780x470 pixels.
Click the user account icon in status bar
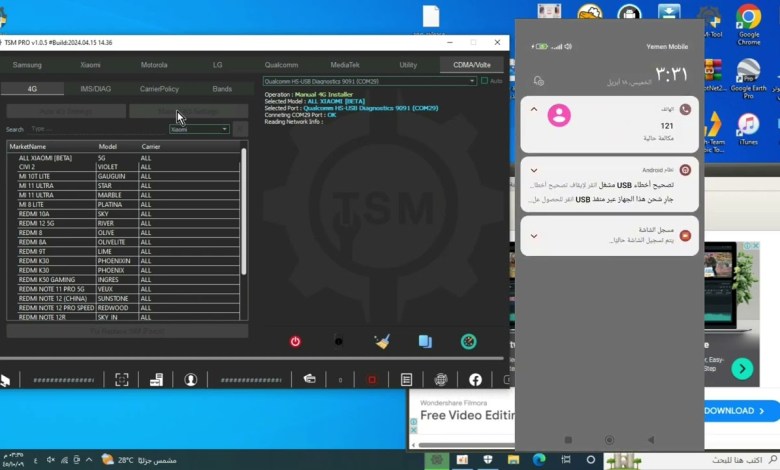190,380
